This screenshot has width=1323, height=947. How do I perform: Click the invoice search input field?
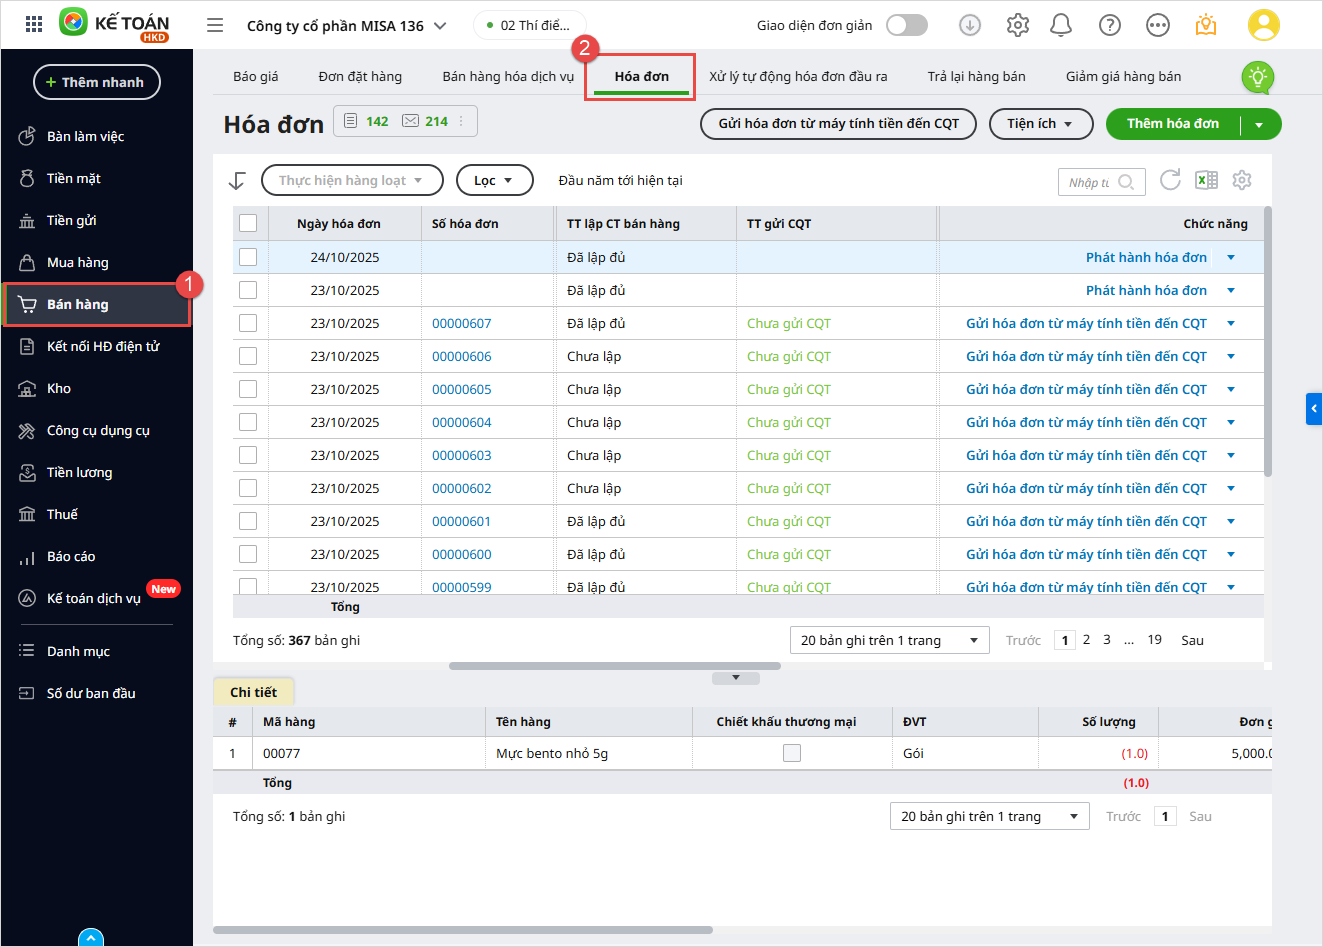[1091, 182]
